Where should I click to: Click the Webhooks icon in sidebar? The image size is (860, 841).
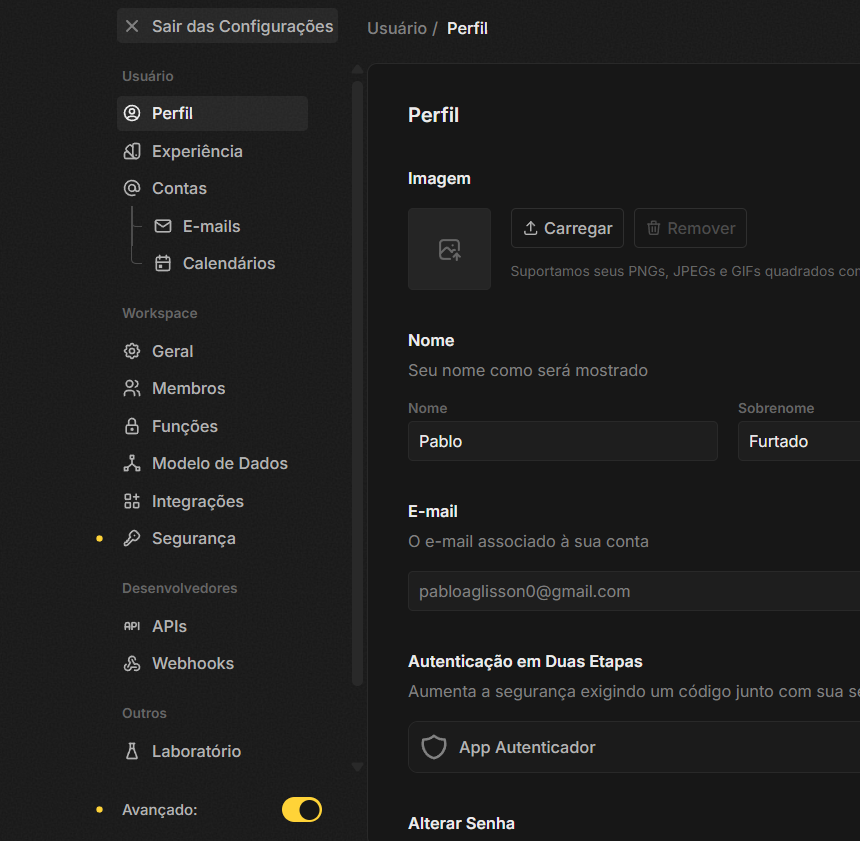click(x=132, y=664)
